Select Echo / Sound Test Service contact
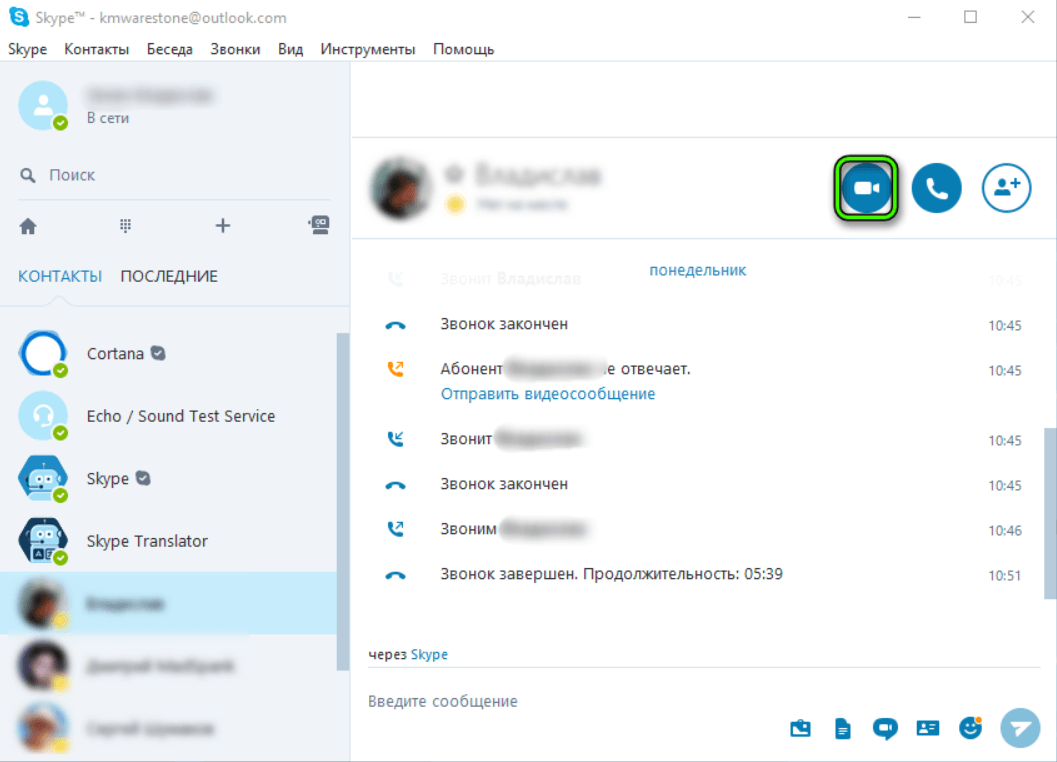Viewport: 1057px width, 762px height. [181, 416]
